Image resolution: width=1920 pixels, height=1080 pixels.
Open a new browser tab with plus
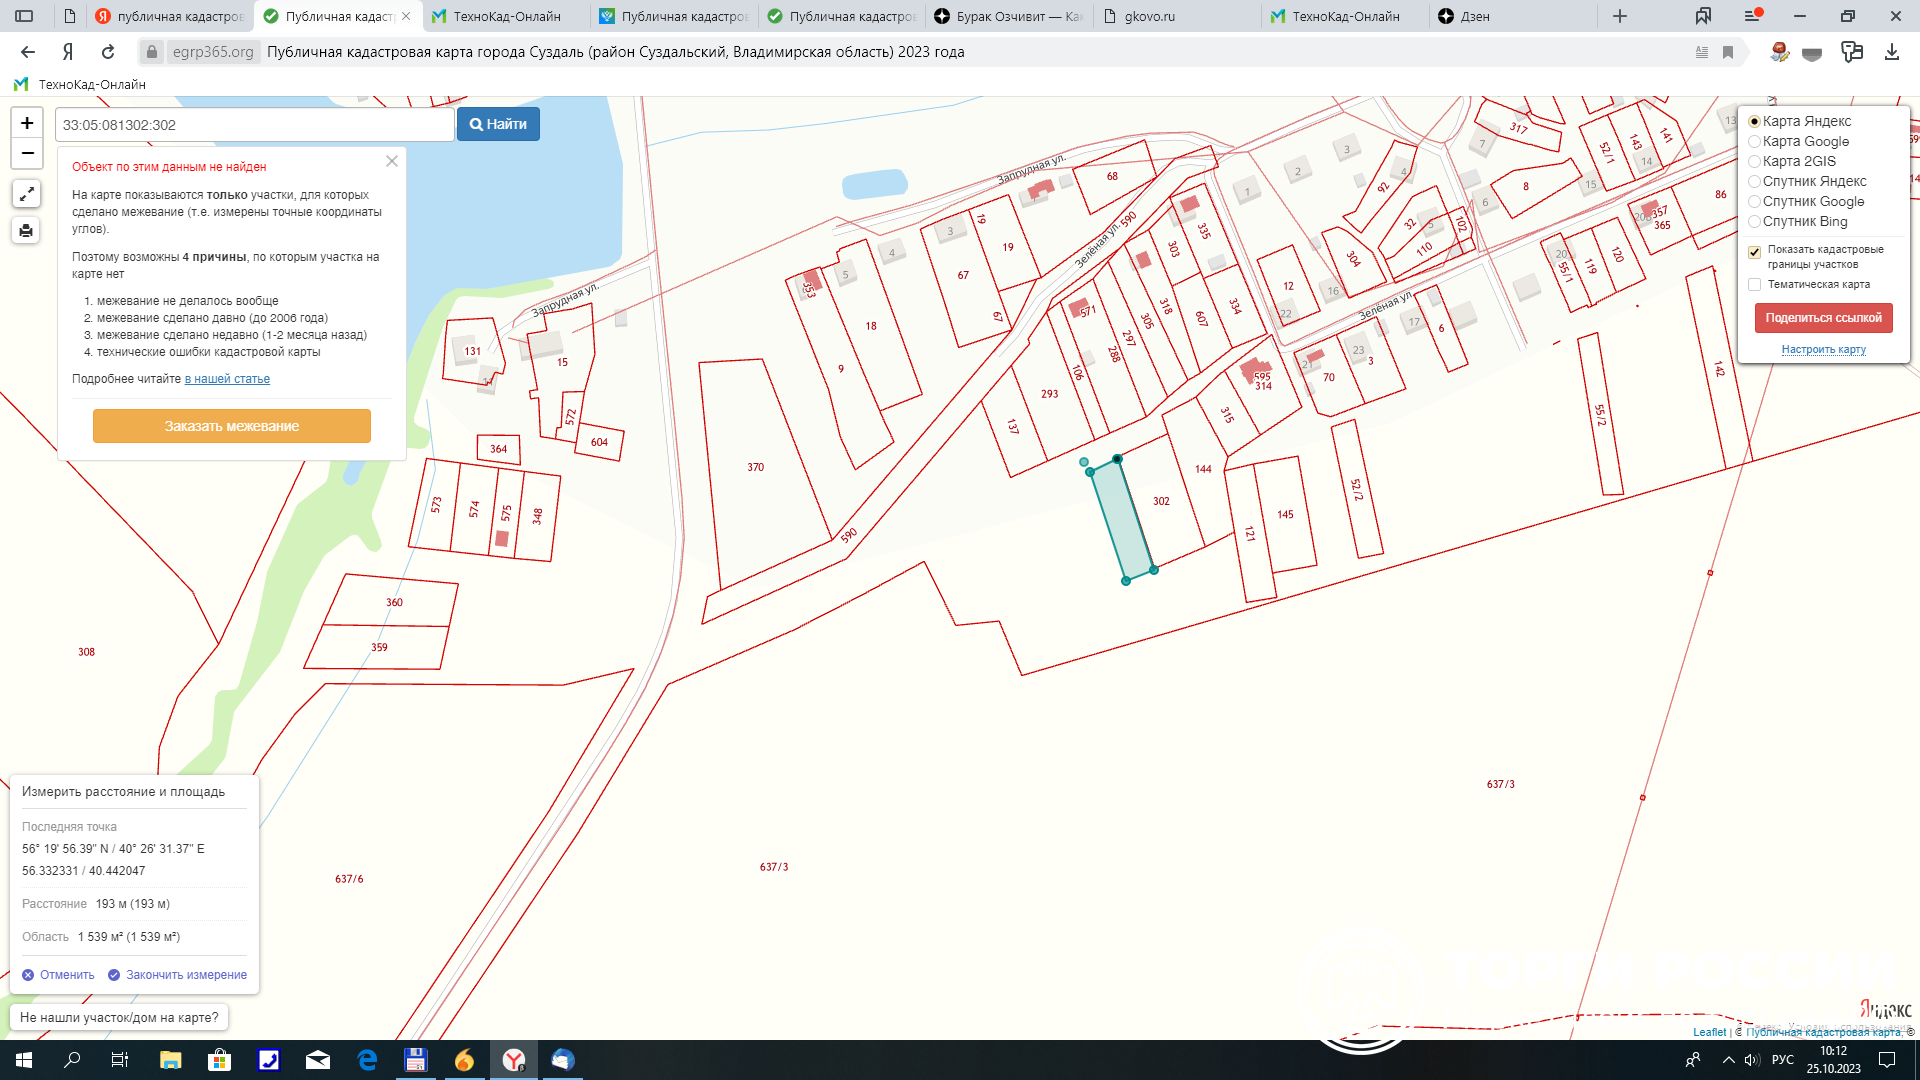point(1620,16)
